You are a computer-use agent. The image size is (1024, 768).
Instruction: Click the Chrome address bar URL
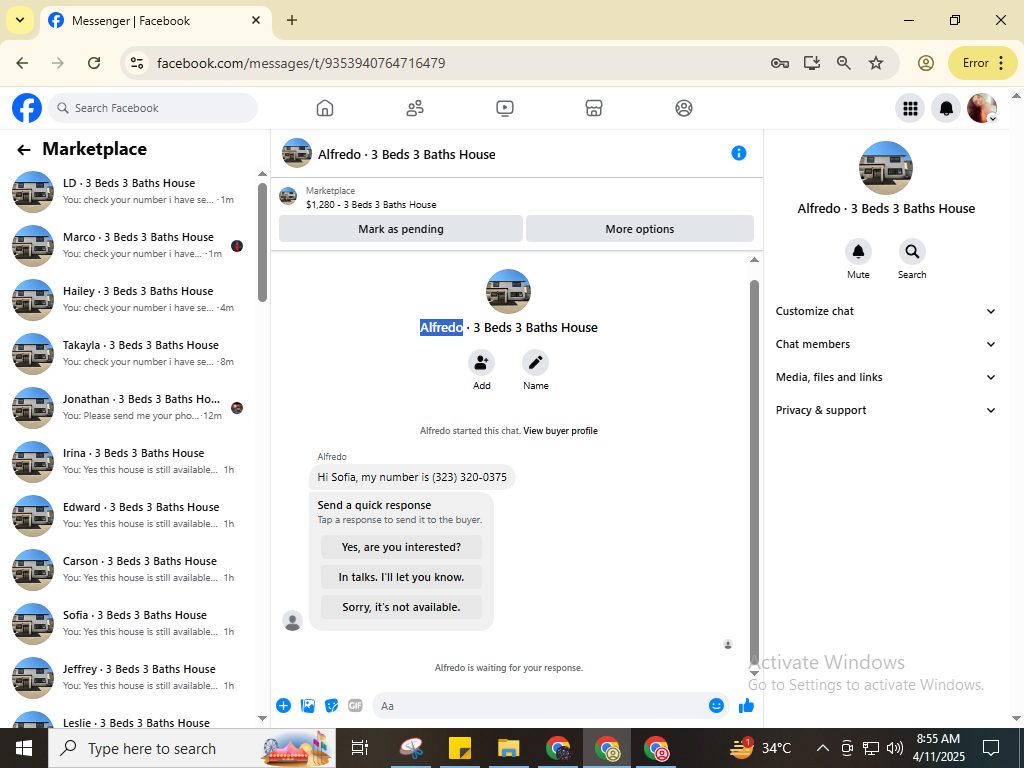click(301, 63)
